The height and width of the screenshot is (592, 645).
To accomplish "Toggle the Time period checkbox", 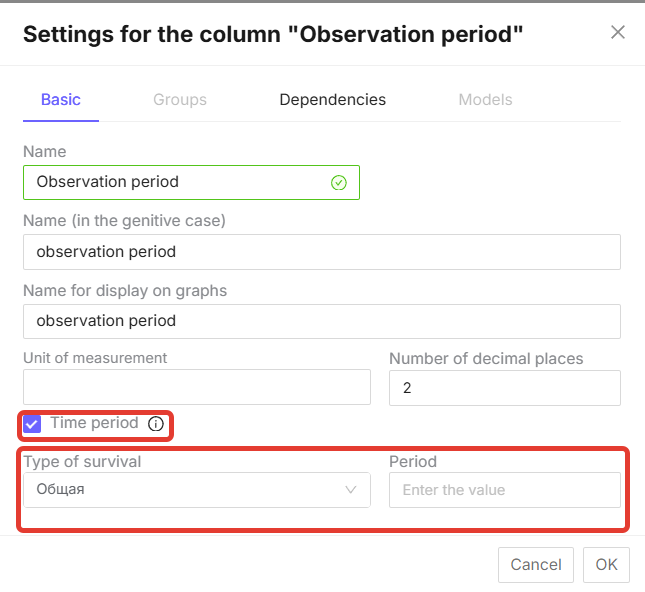I will click(x=33, y=424).
